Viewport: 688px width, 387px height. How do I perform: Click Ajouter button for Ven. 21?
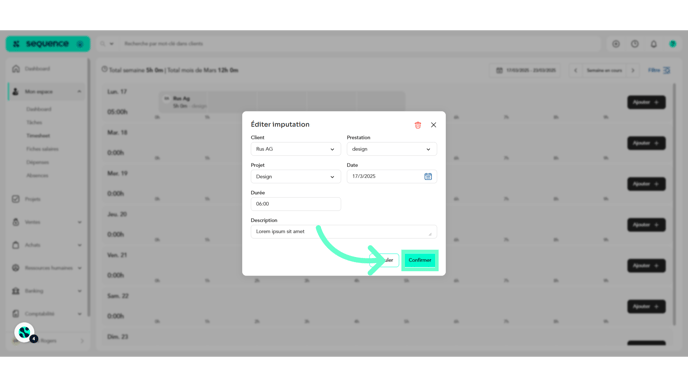(646, 265)
